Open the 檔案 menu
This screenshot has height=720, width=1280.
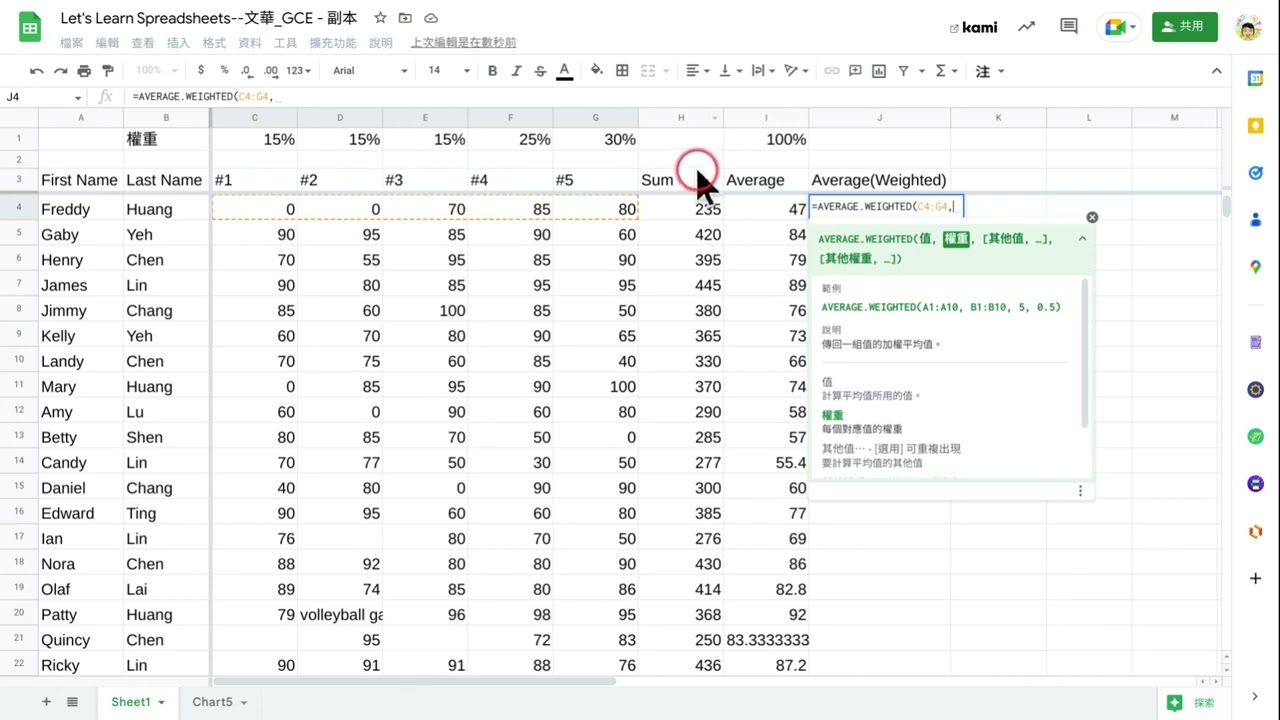coord(72,43)
